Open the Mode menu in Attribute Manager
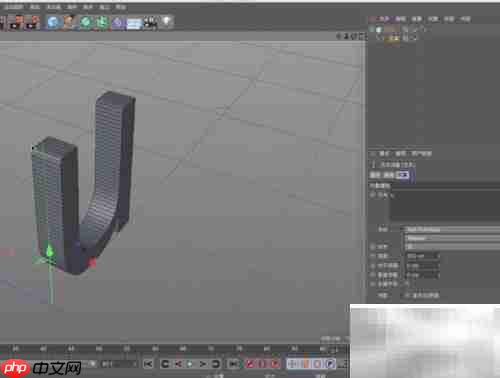Viewport: 500px width, 378px height. point(384,153)
